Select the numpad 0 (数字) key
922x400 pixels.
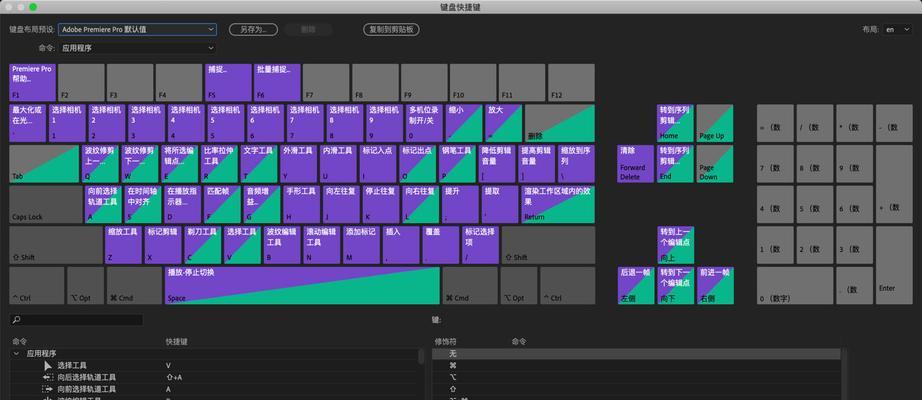point(795,286)
